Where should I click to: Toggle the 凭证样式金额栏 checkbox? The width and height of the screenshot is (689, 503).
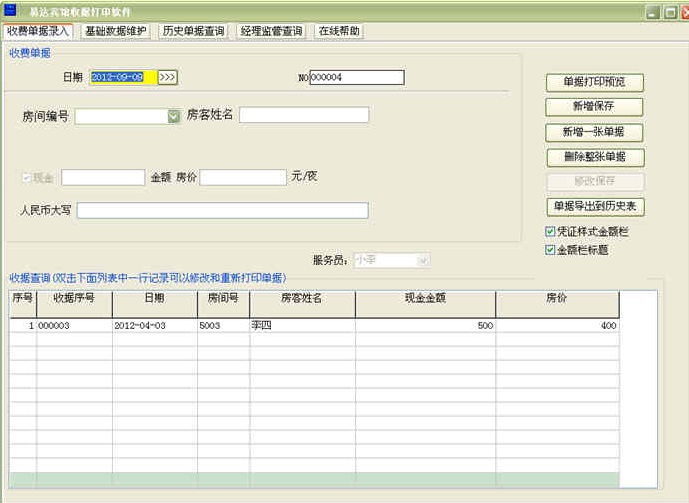tap(551, 232)
